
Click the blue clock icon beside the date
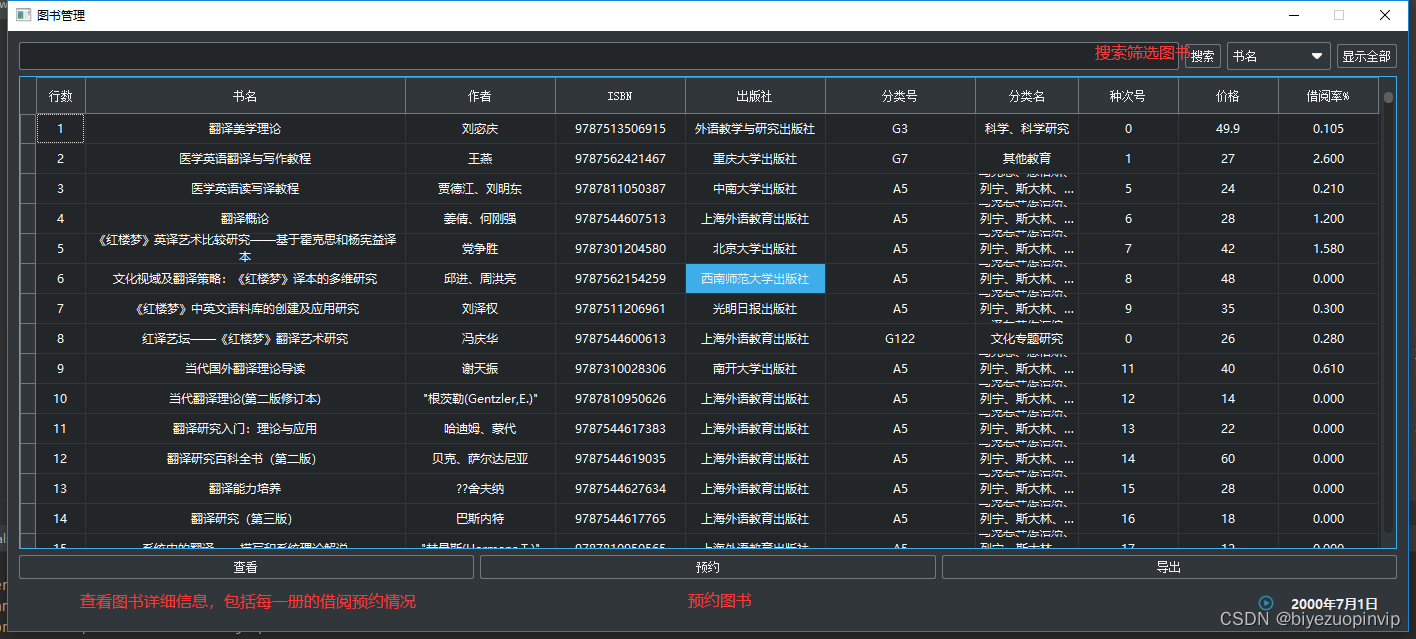1266,603
